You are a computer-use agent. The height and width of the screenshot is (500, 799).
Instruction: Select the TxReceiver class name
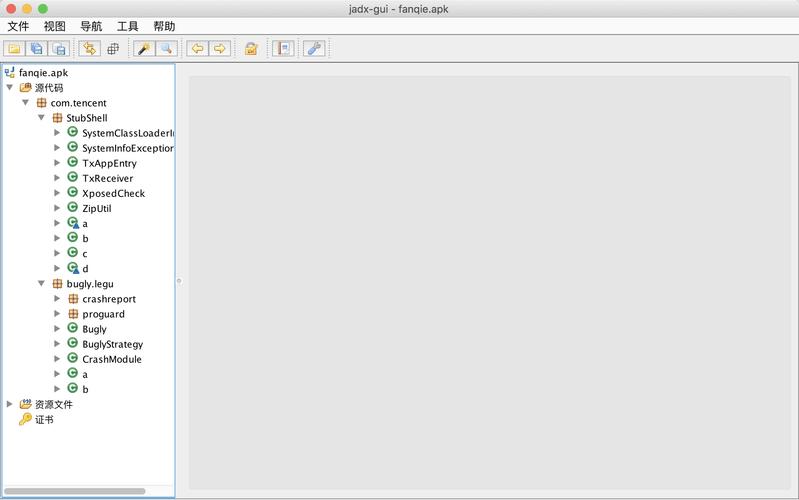pos(108,178)
